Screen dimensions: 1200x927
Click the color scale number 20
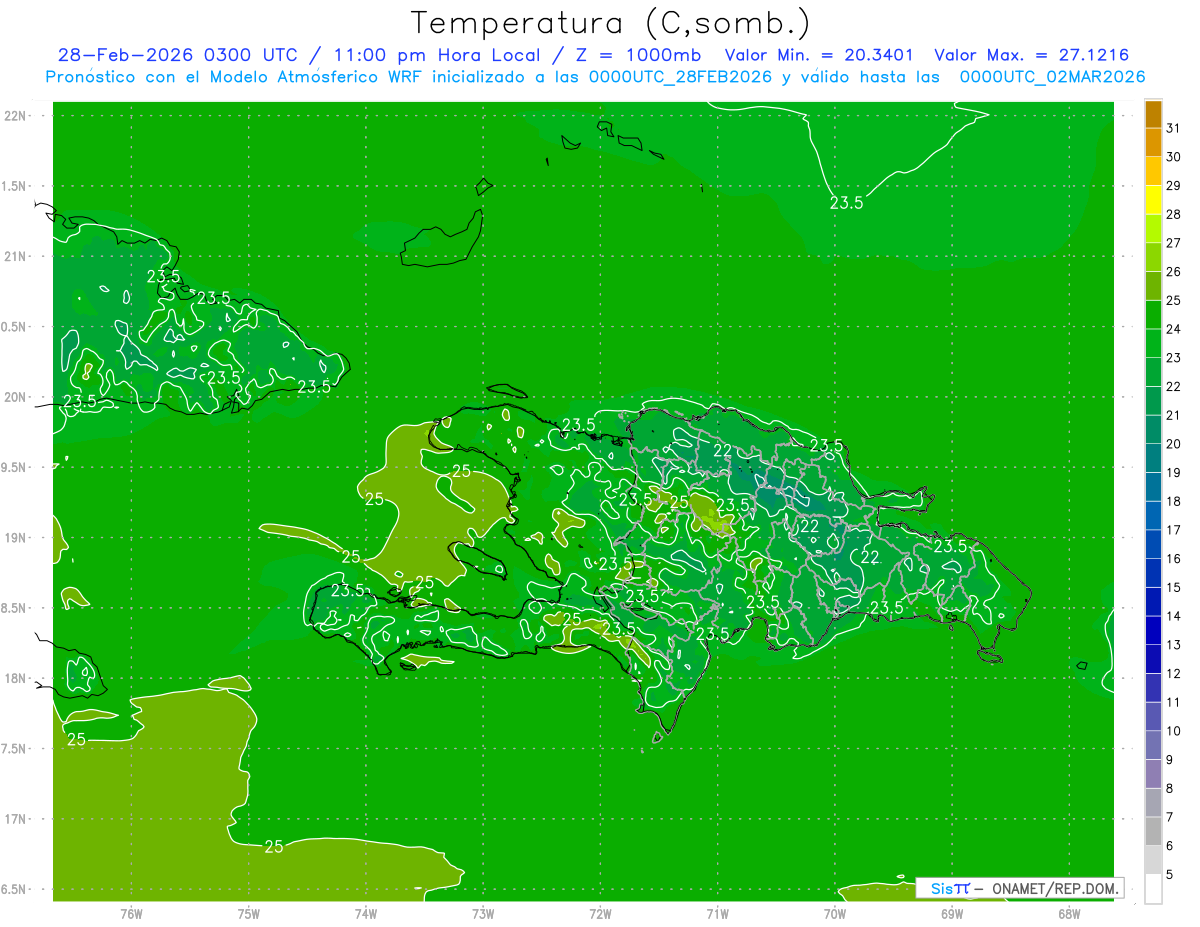[x=1173, y=444]
